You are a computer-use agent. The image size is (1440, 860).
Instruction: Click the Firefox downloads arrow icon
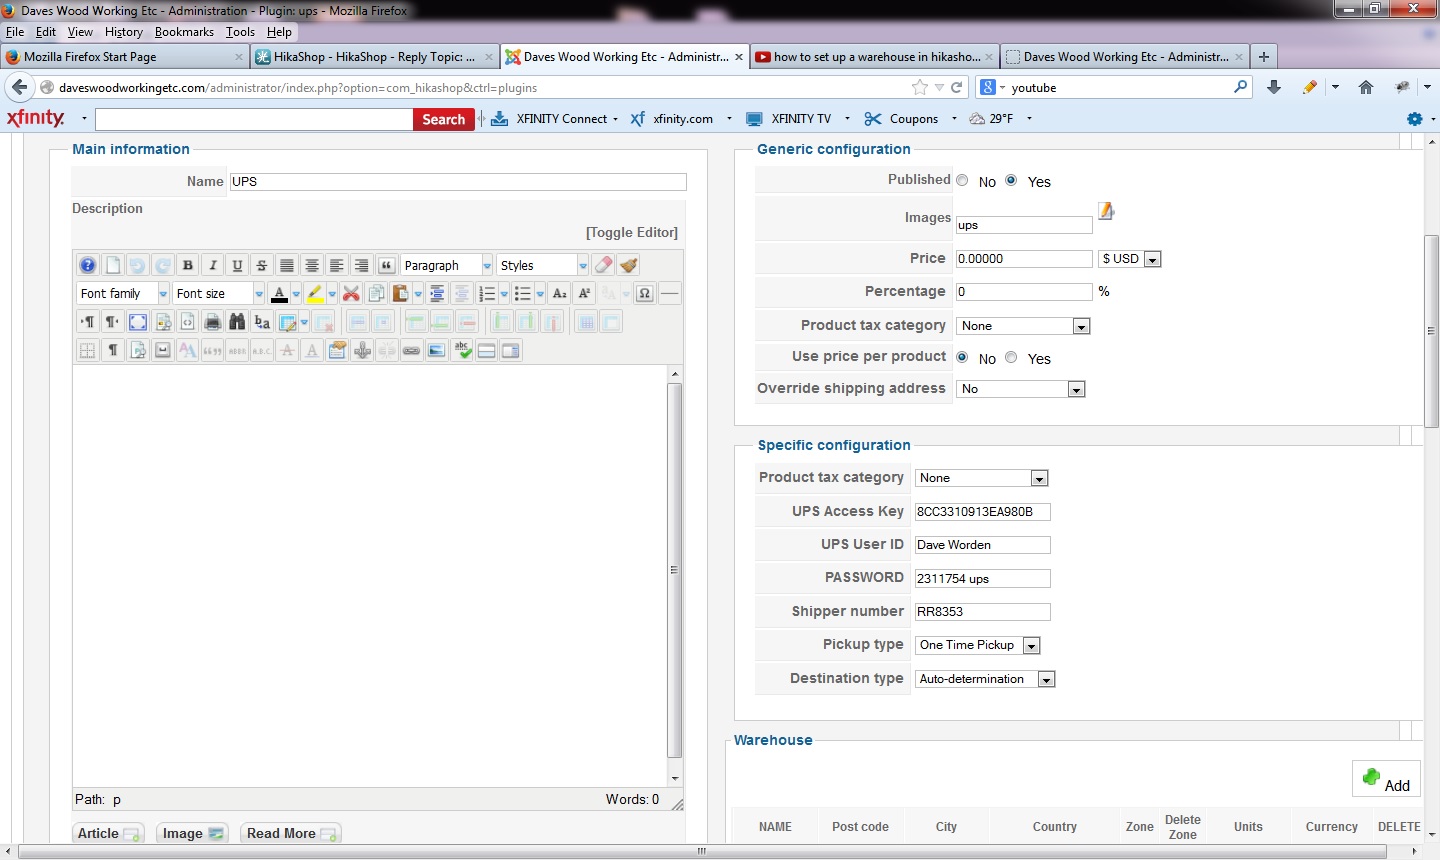coord(1274,87)
